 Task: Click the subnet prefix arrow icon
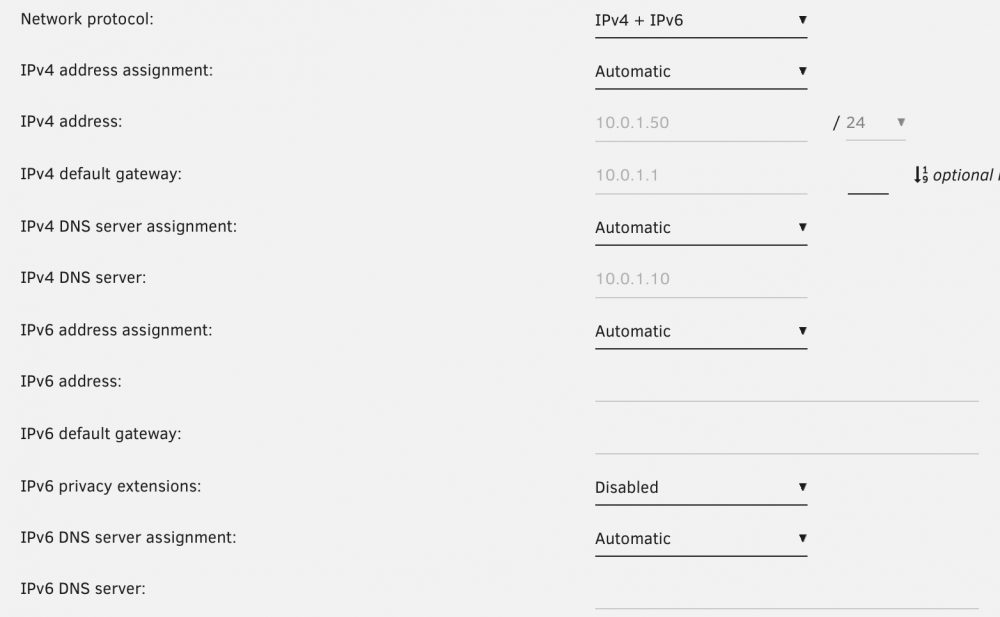[x=901, y=122]
